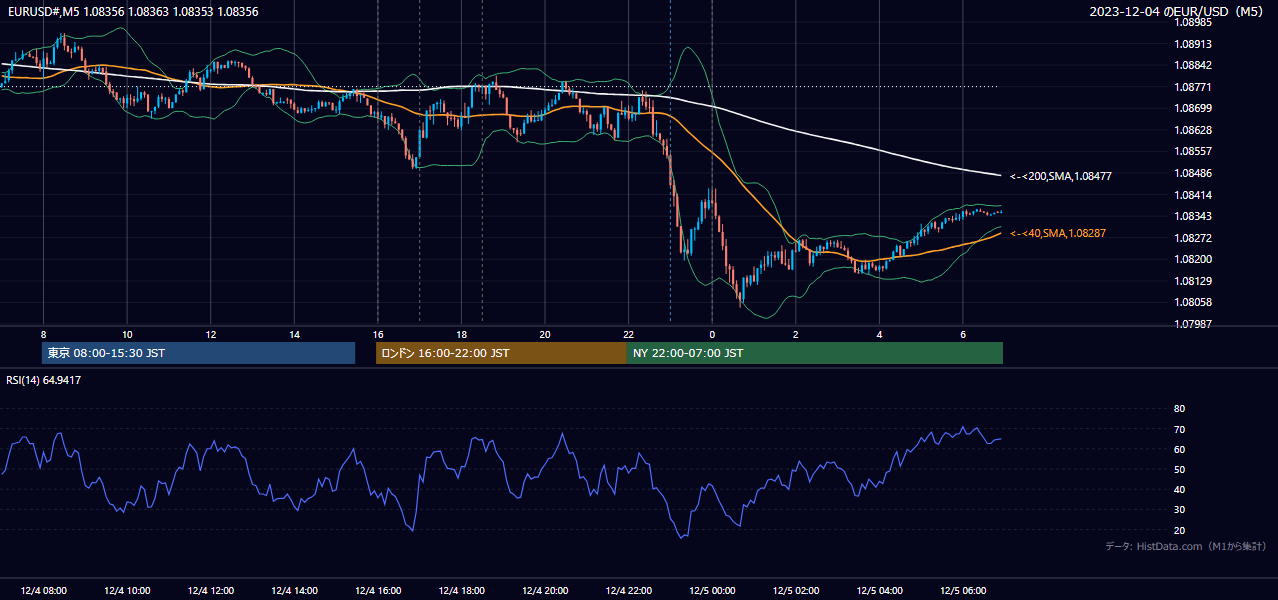This screenshot has width=1278, height=600.
Task: Click hour marker 18 under the price chart
Action: tap(461, 334)
